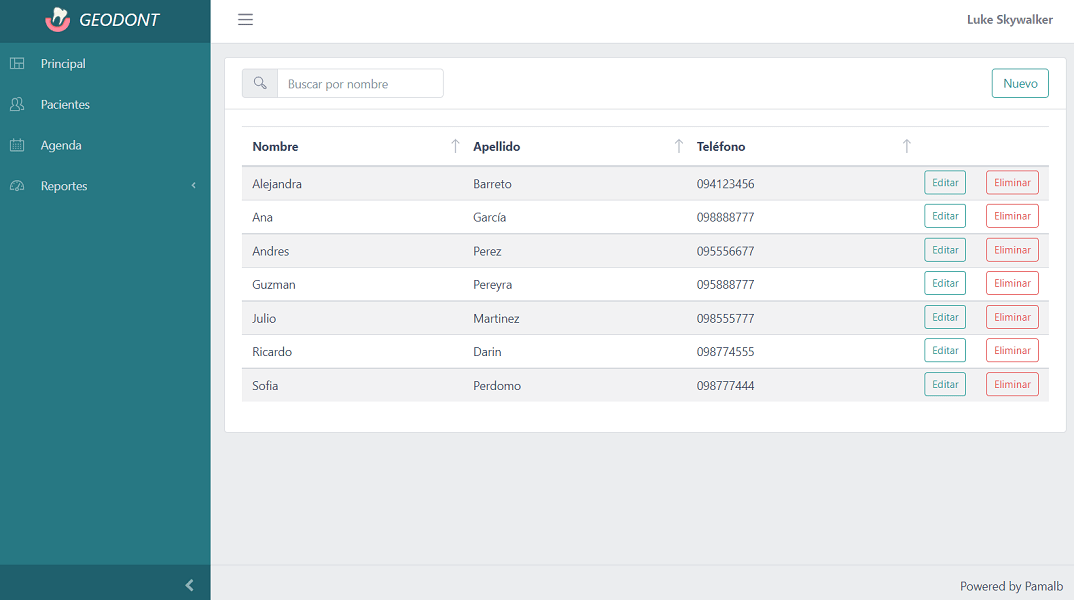Open the Luke Skywalker user menu
1074x600 pixels.
tap(1009, 20)
